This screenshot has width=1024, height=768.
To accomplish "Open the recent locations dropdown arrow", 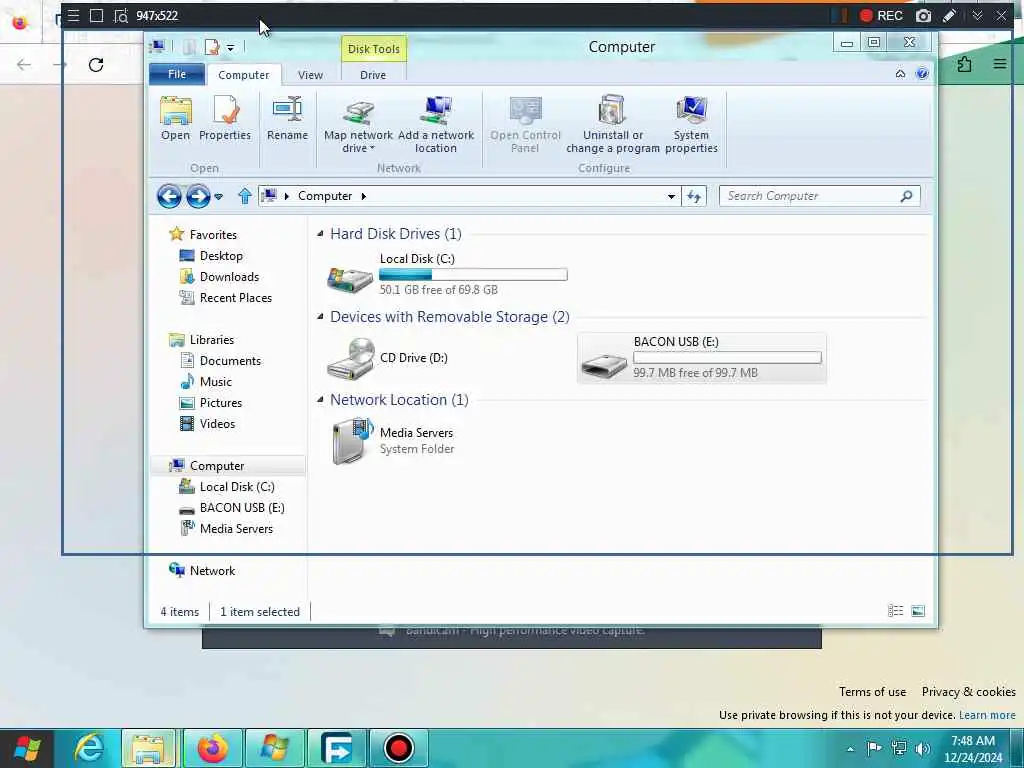I will [218, 196].
